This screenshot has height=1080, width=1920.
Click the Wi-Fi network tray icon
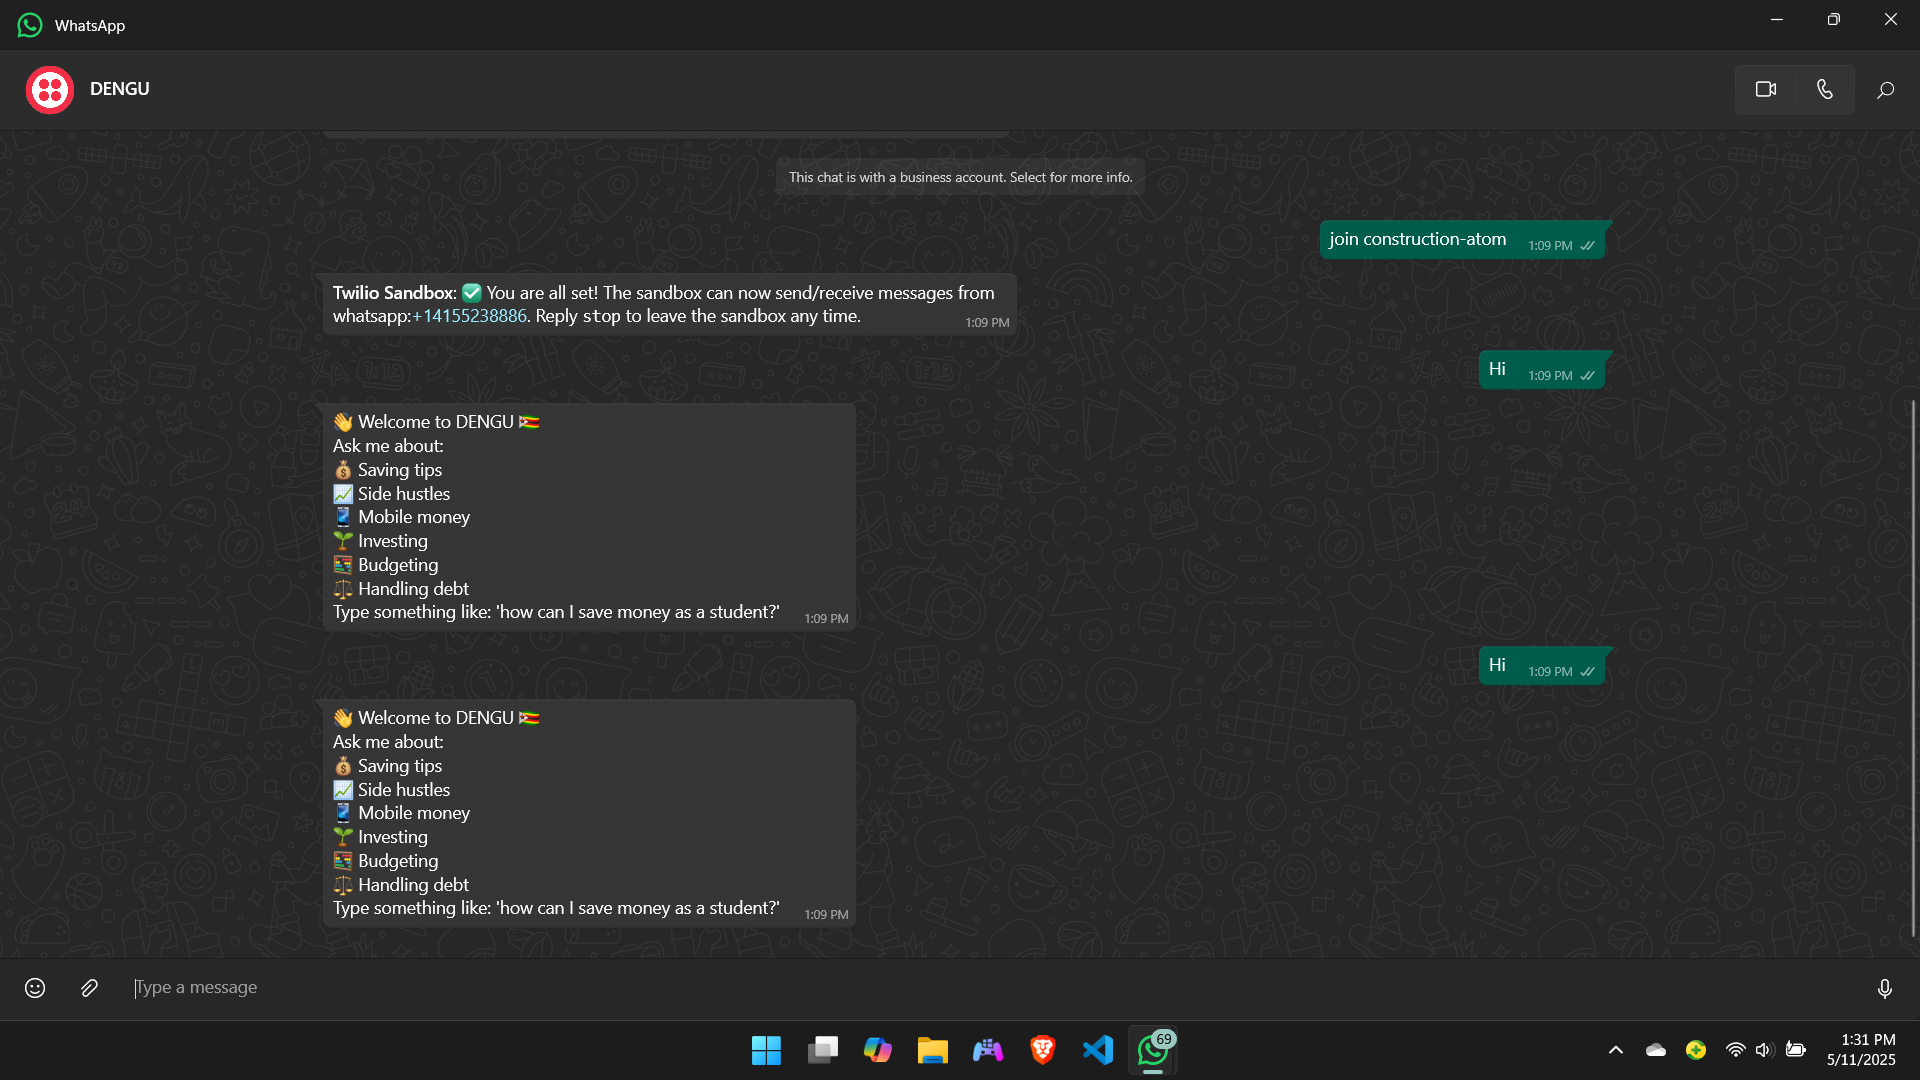pos(1735,1050)
